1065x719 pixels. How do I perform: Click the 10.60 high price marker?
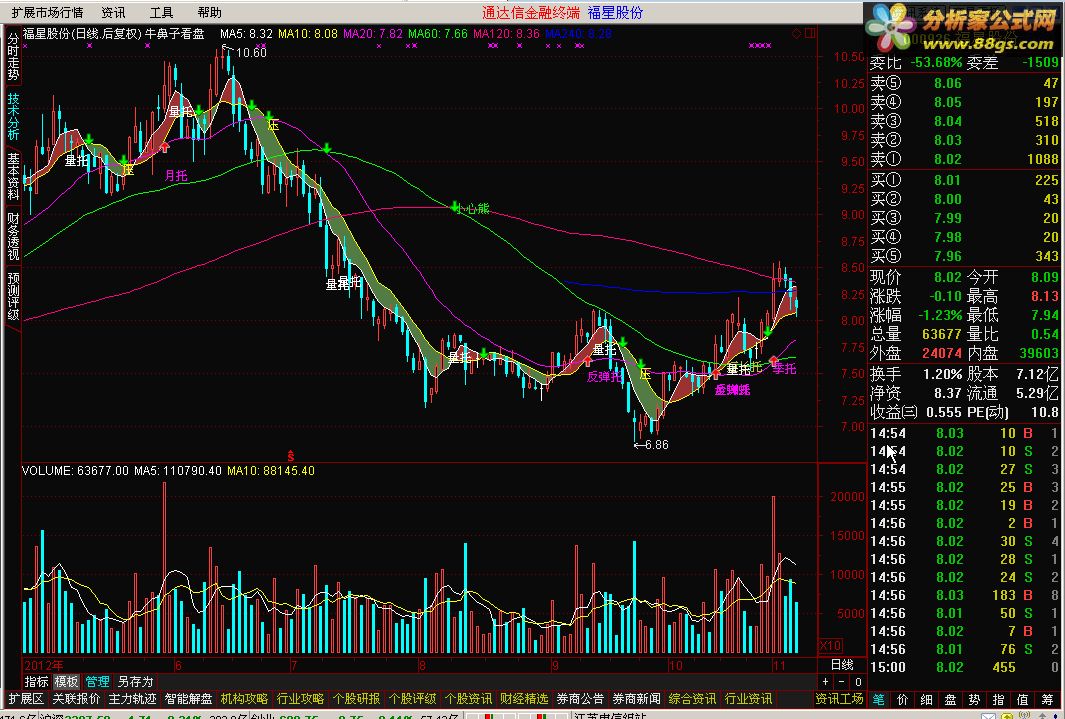point(251,53)
